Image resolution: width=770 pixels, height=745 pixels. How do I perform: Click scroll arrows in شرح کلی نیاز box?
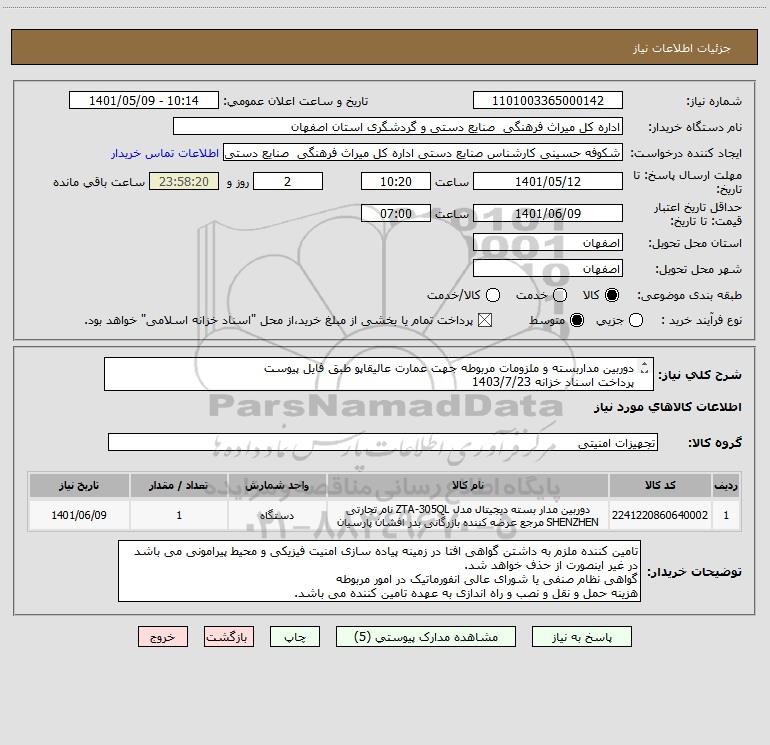click(645, 367)
